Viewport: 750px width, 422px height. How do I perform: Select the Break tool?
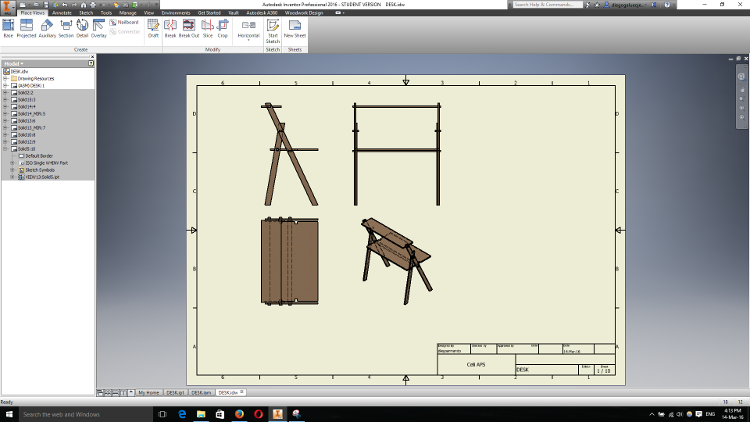click(x=170, y=28)
